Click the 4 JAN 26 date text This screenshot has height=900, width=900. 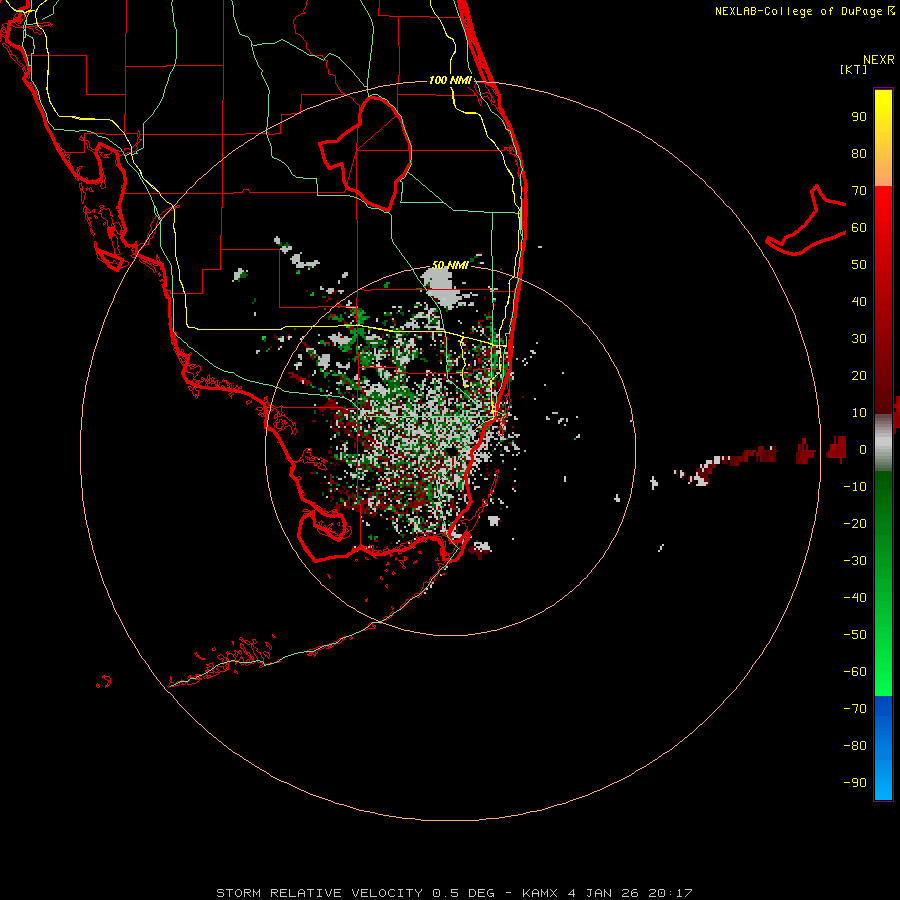[603, 893]
